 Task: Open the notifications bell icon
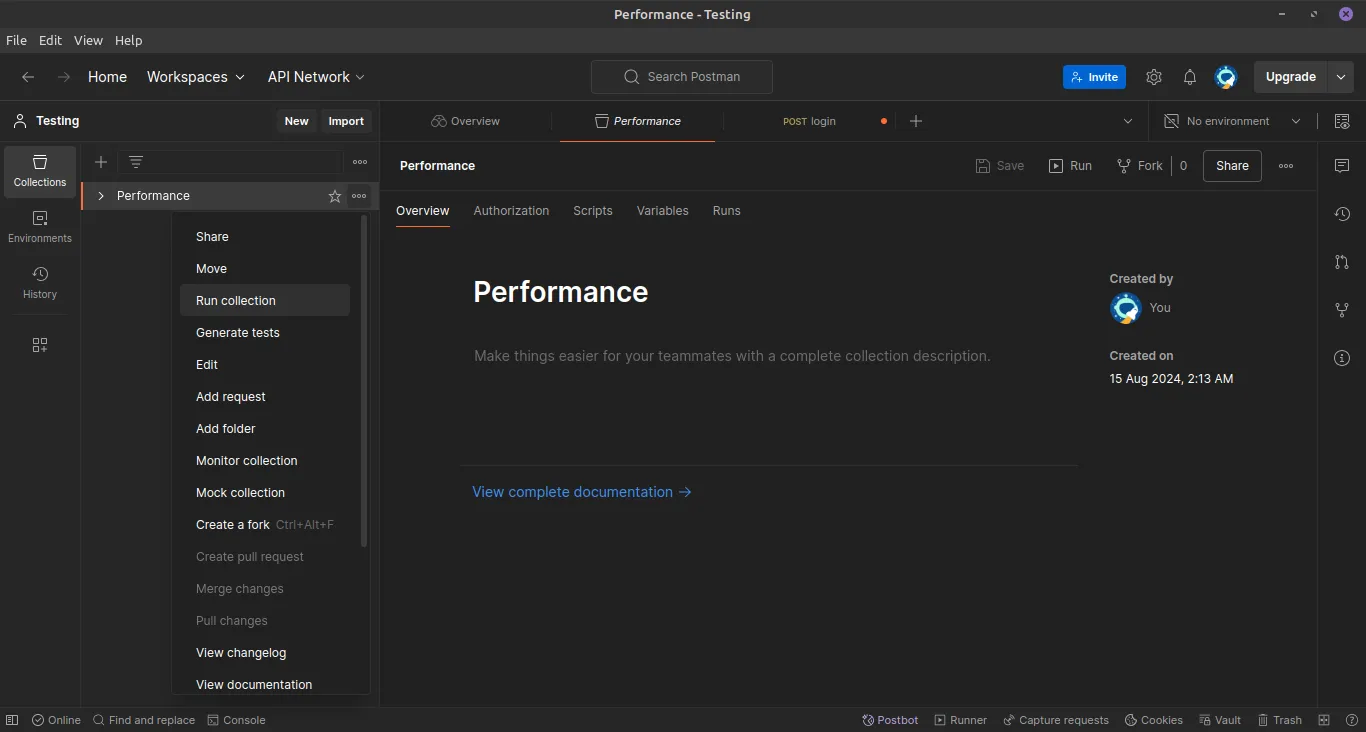pyautogui.click(x=1189, y=77)
